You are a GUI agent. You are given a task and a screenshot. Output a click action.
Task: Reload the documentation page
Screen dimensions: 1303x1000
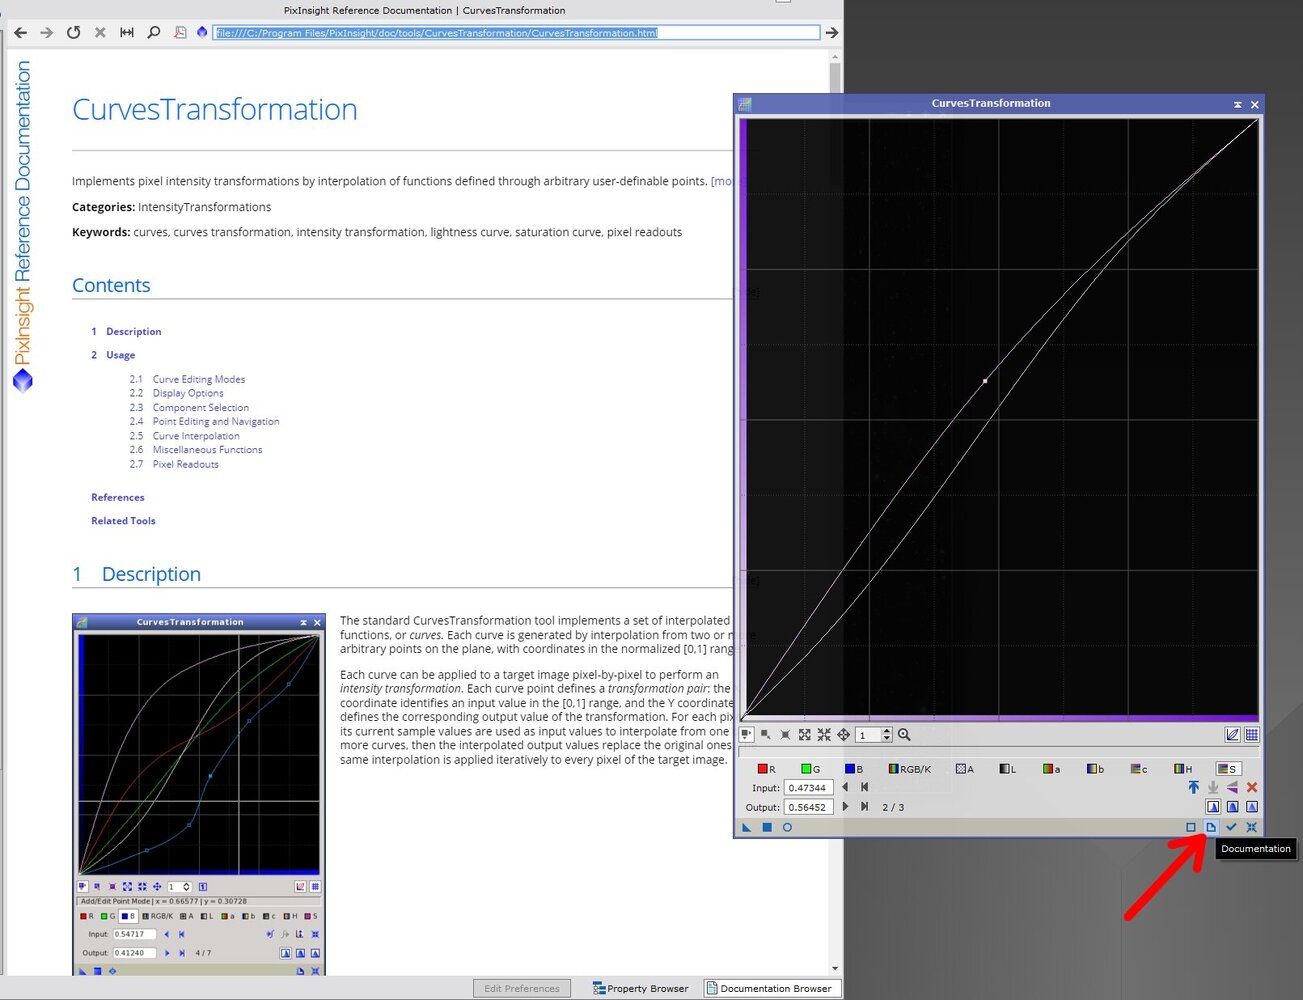[x=73, y=33]
